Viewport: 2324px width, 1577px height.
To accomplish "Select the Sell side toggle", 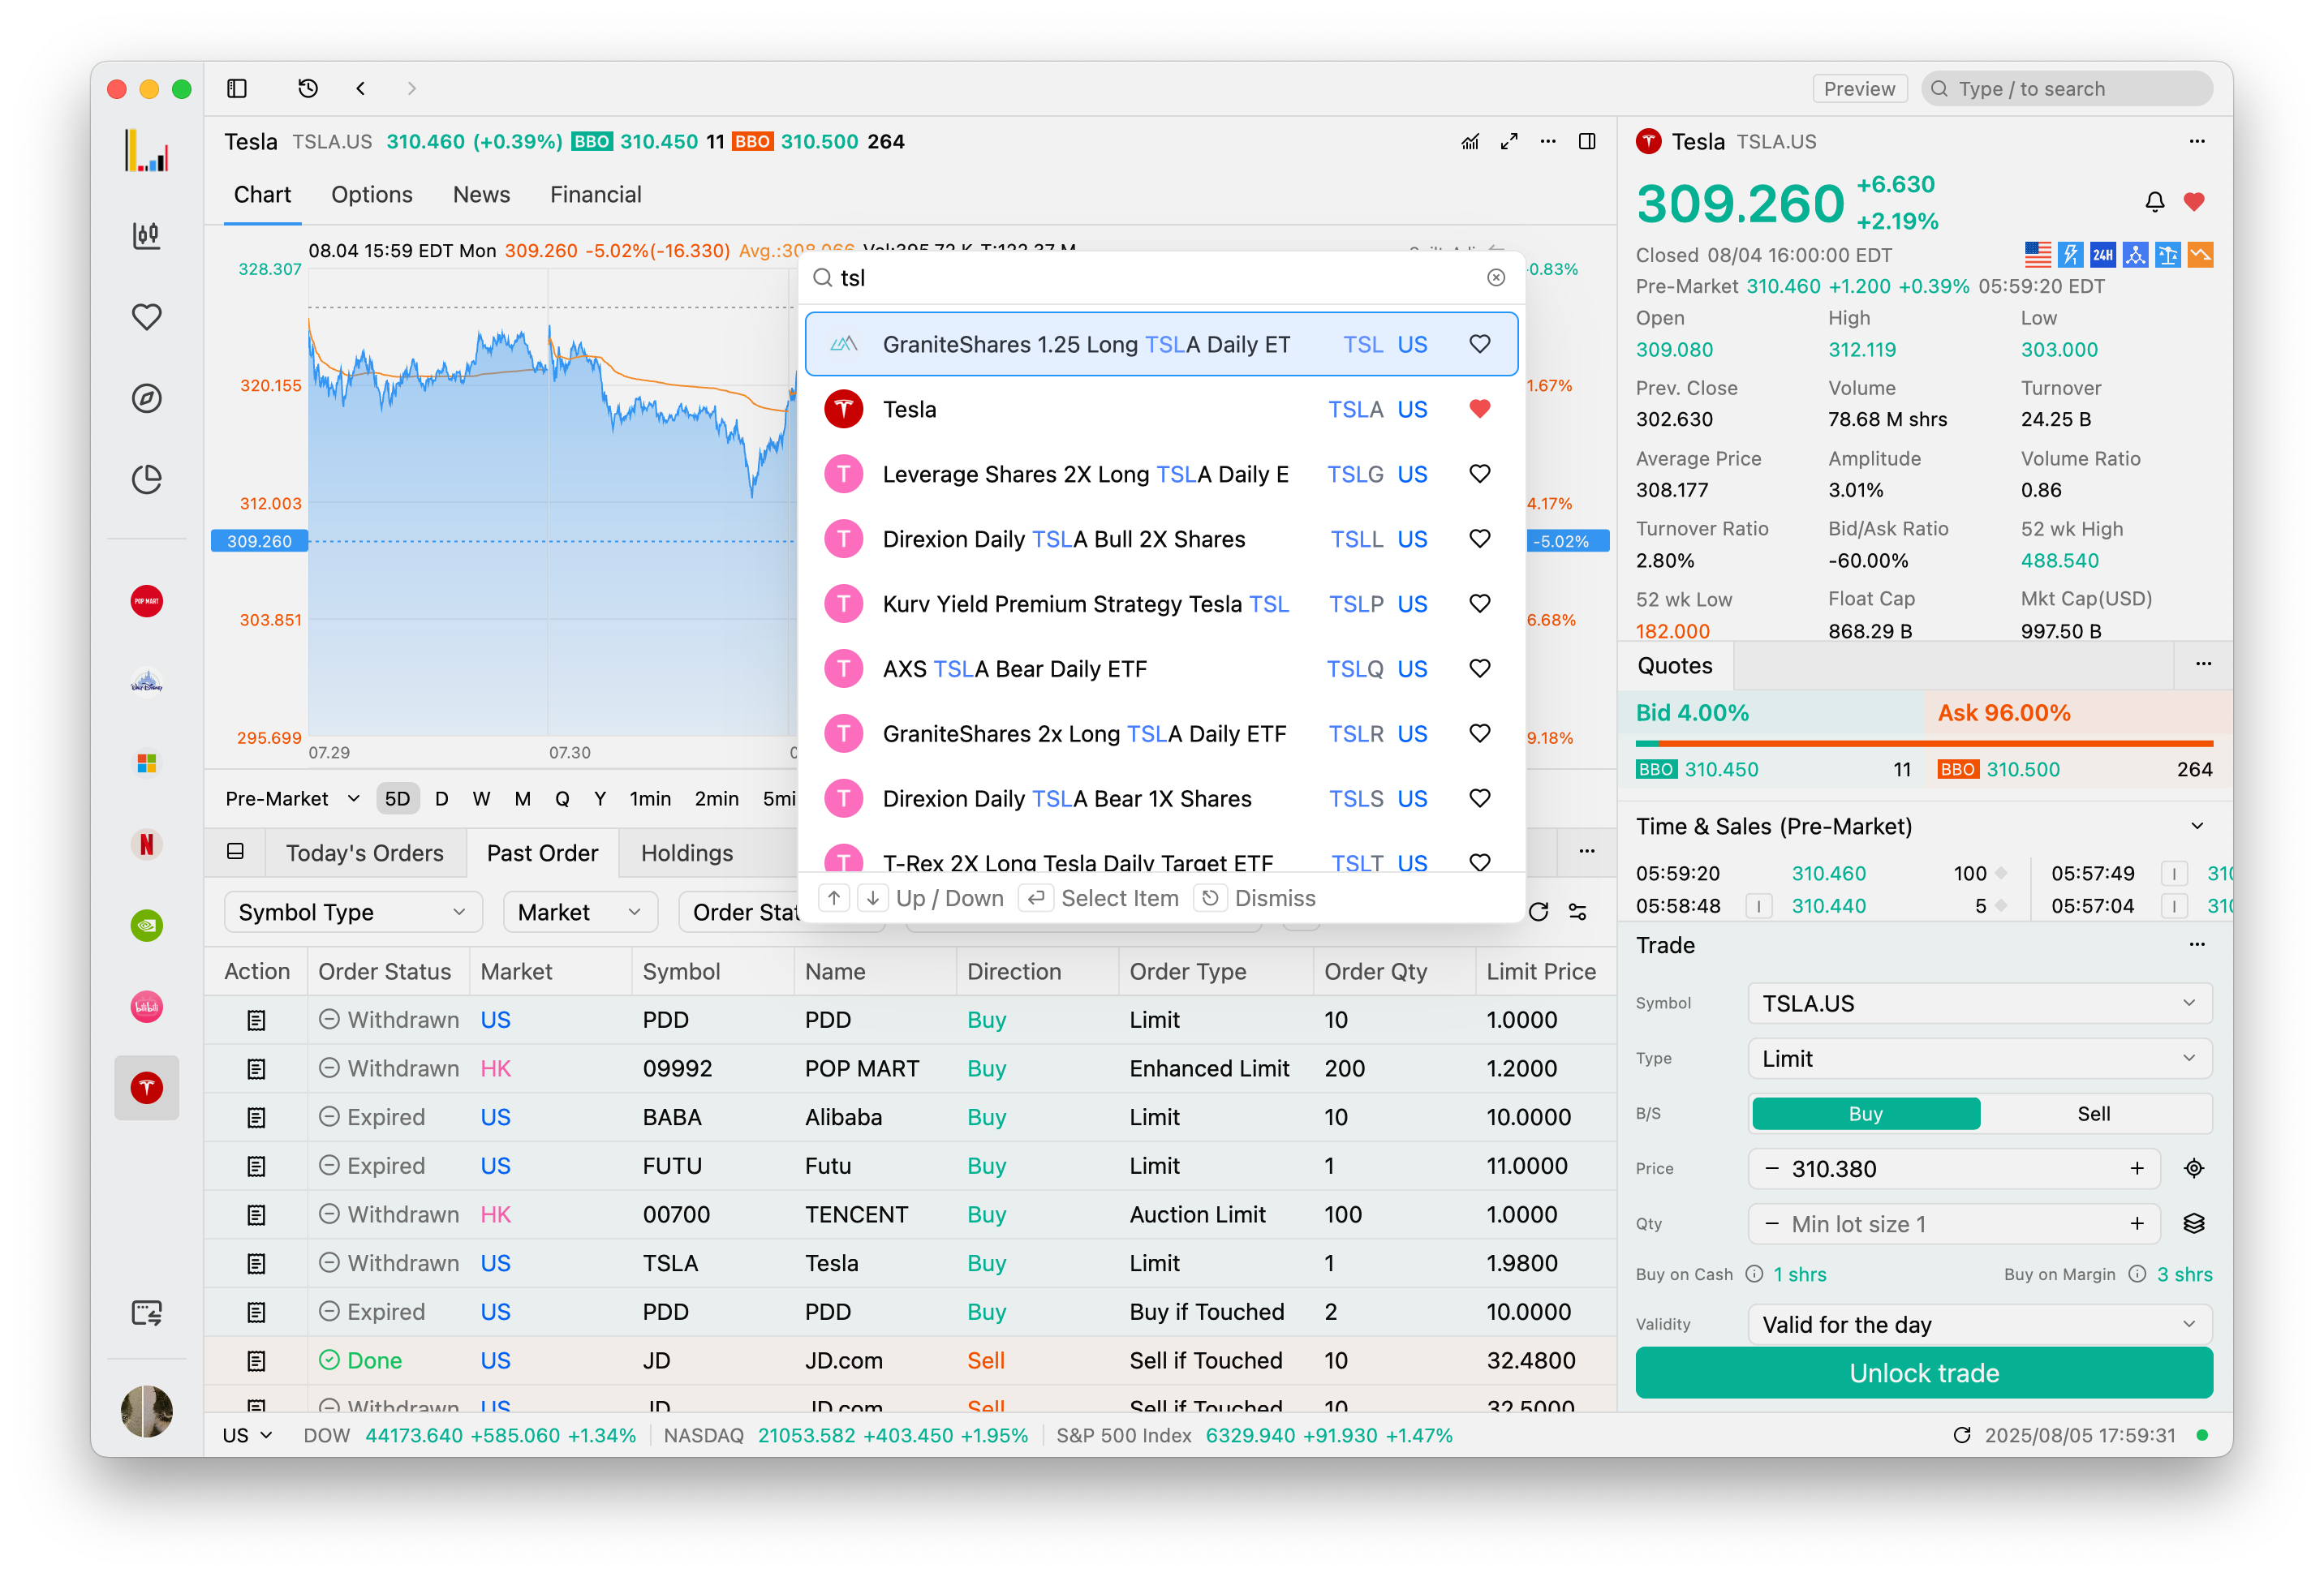I will click(x=2093, y=1113).
